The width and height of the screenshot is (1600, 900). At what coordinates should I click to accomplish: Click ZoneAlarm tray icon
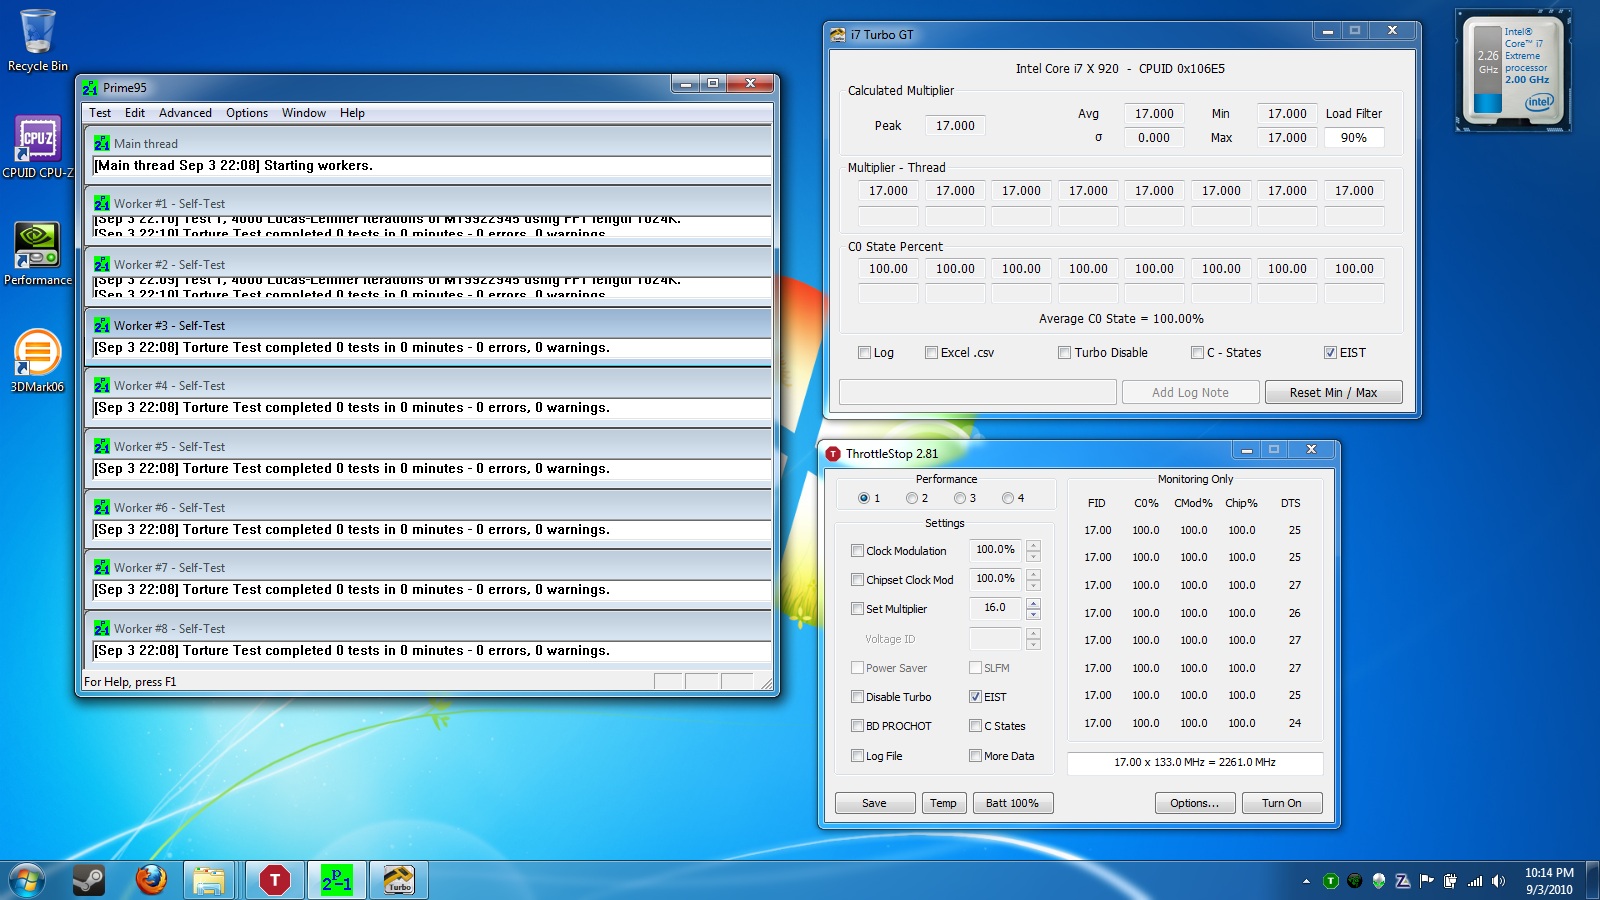click(x=1403, y=881)
